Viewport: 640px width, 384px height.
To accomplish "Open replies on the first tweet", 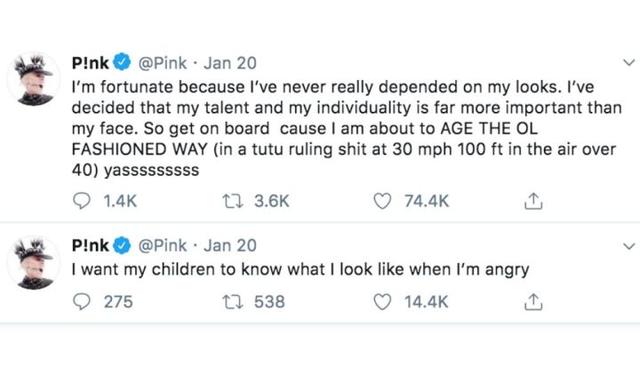I will (x=81, y=201).
